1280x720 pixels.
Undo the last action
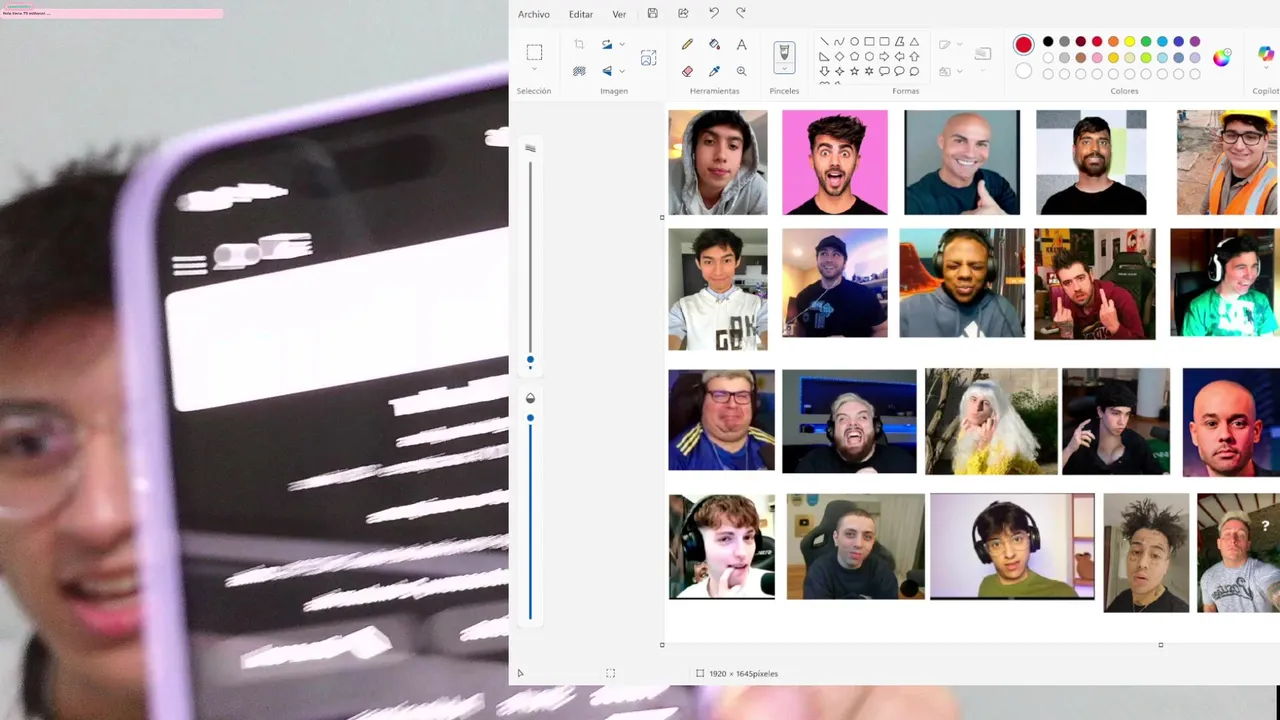coord(713,13)
